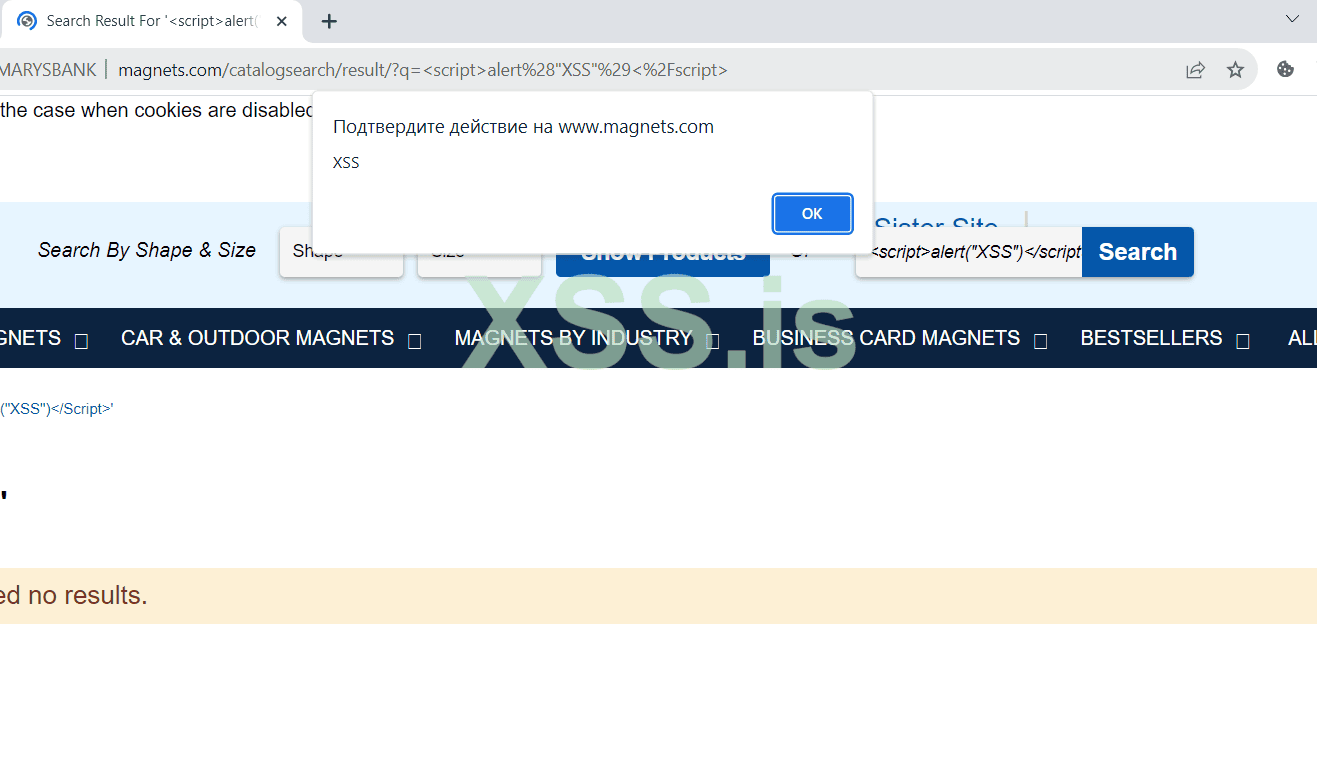Image resolution: width=1317 pixels, height=780 pixels.
Task: Click the browser tab search chevron at top right
Action: (x=1293, y=18)
